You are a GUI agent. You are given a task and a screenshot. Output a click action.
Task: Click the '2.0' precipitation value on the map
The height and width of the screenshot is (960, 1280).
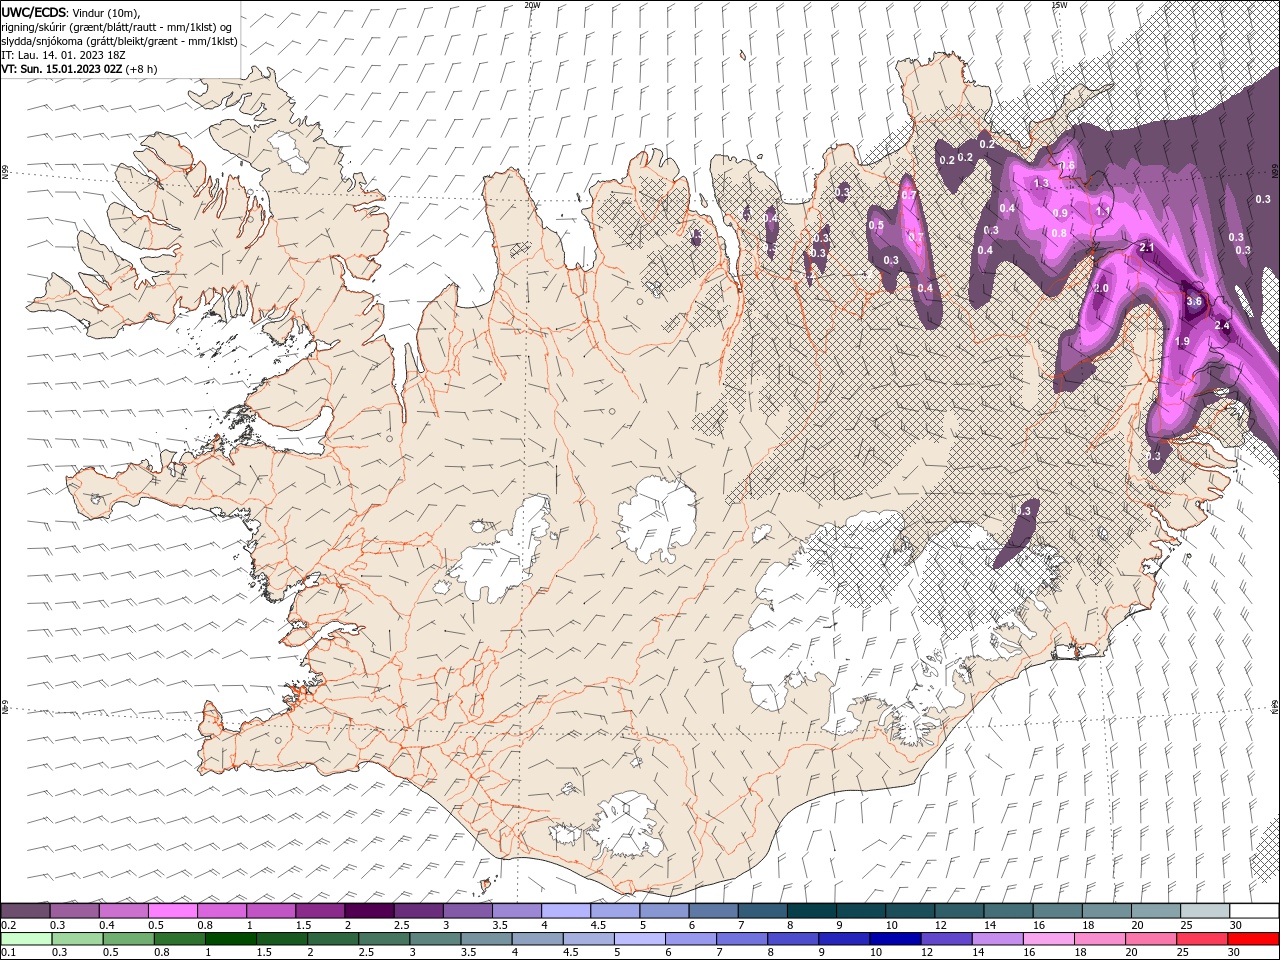(x=1101, y=289)
